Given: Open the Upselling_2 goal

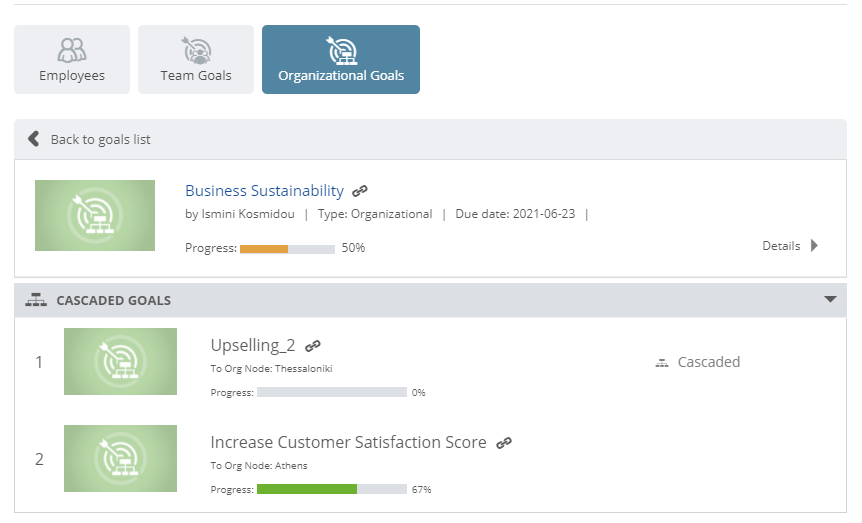Looking at the screenshot, I should pyautogui.click(x=253, y=345).
